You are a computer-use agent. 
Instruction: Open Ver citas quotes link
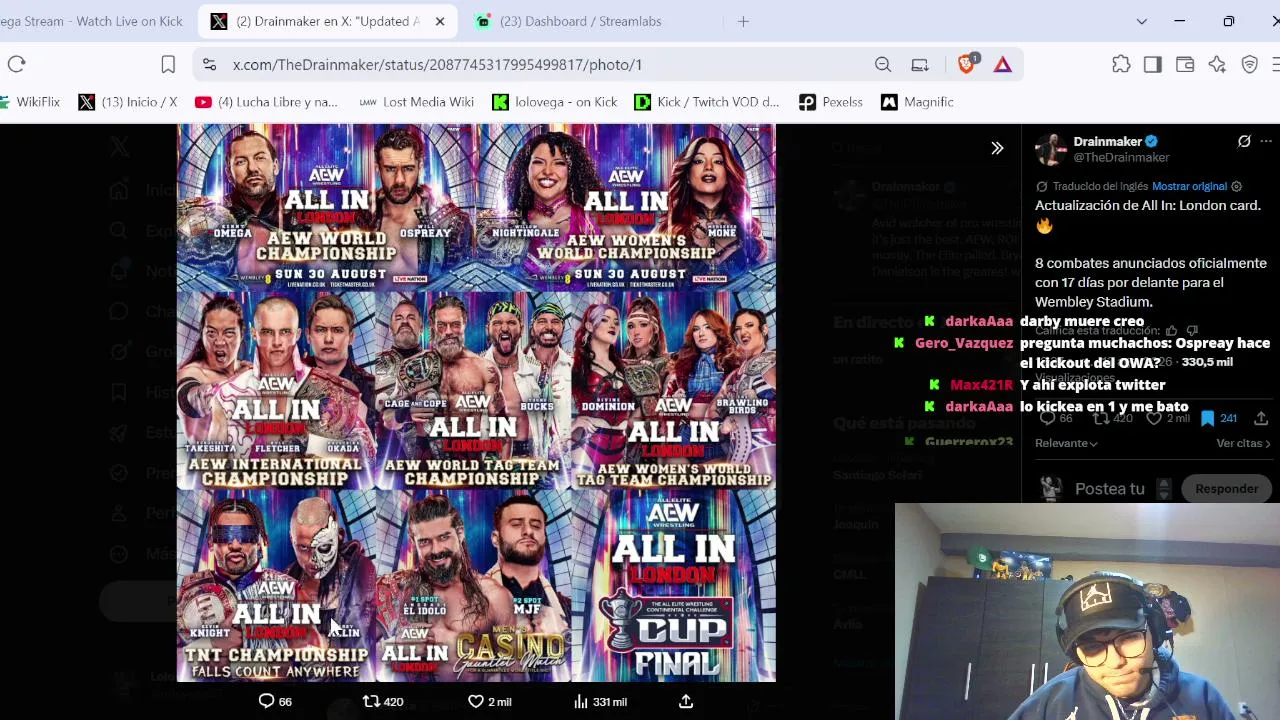click(x=1243, y=443)
